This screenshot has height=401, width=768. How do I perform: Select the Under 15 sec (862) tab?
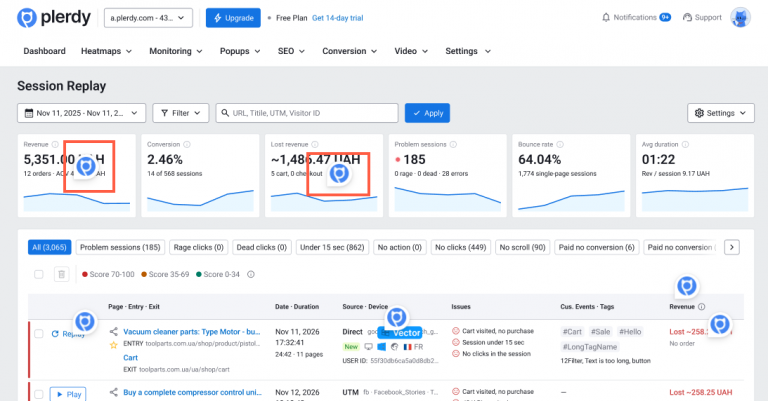[332, 247]
